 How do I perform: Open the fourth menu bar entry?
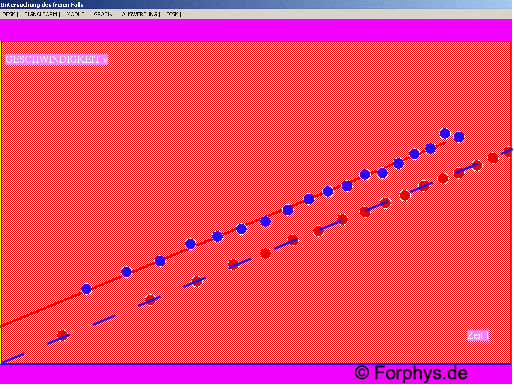[x=102, y=14]
